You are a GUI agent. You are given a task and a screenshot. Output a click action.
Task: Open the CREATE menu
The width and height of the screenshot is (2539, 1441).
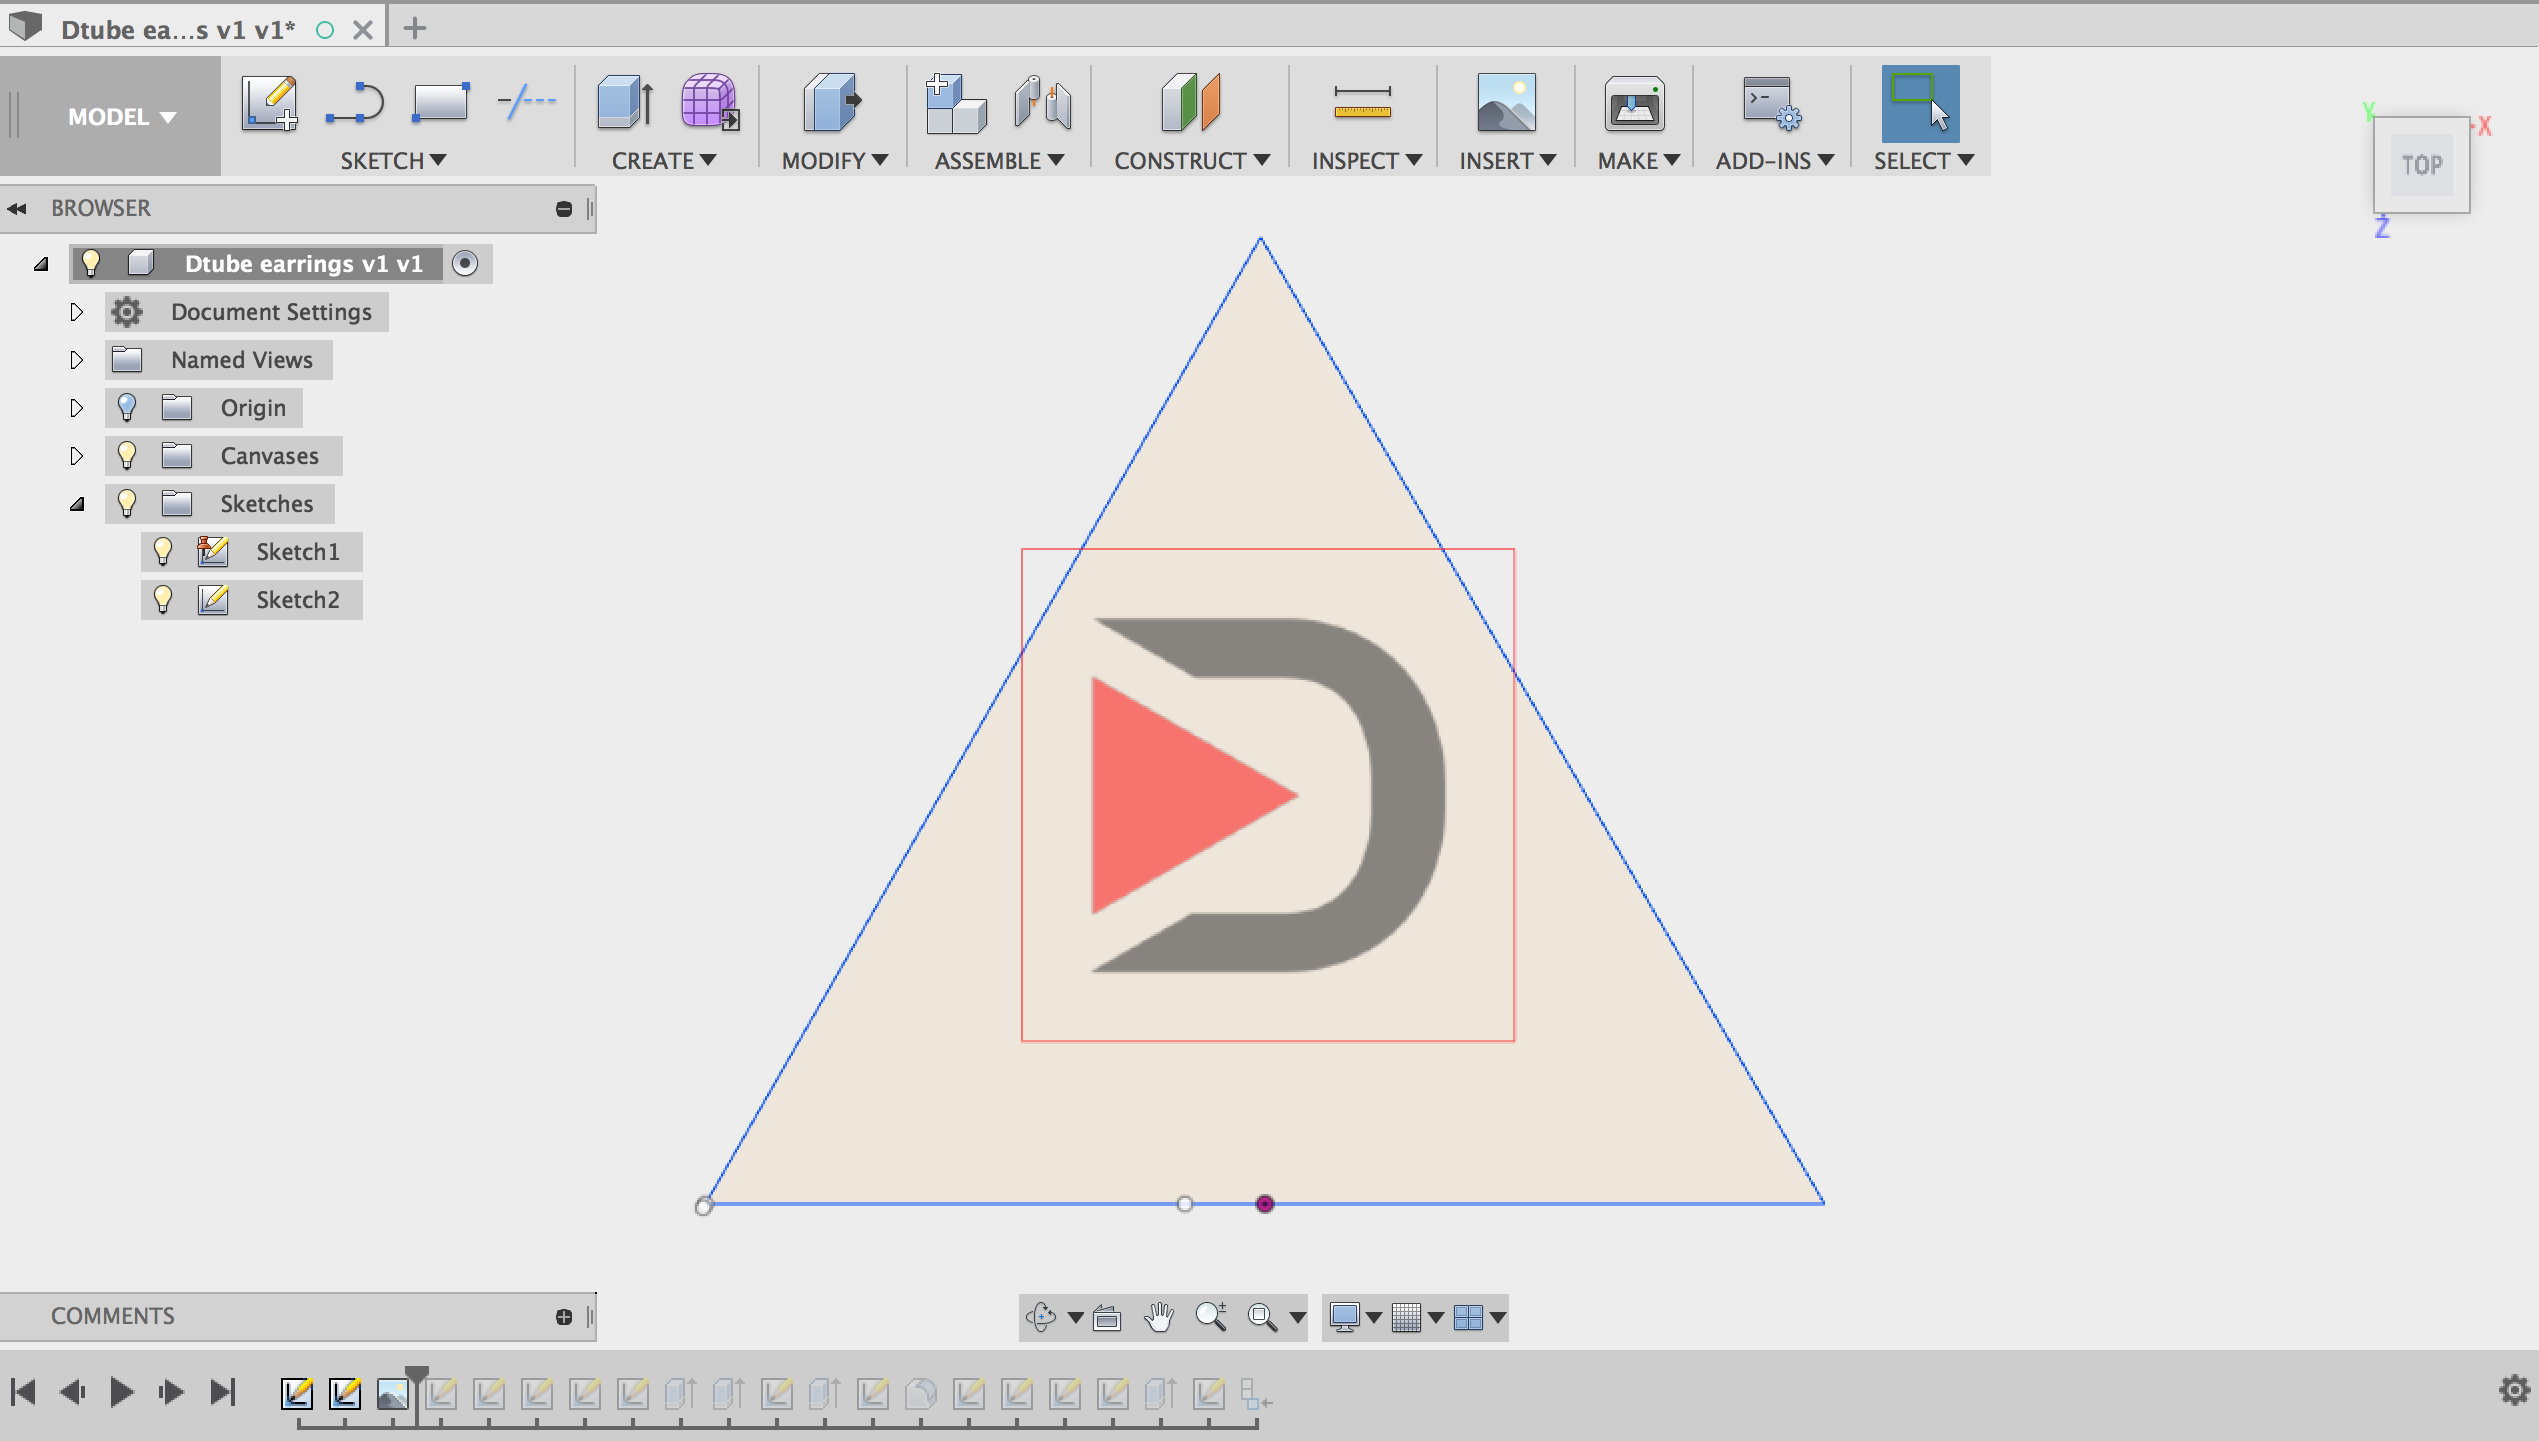click(x=664, y=161)
